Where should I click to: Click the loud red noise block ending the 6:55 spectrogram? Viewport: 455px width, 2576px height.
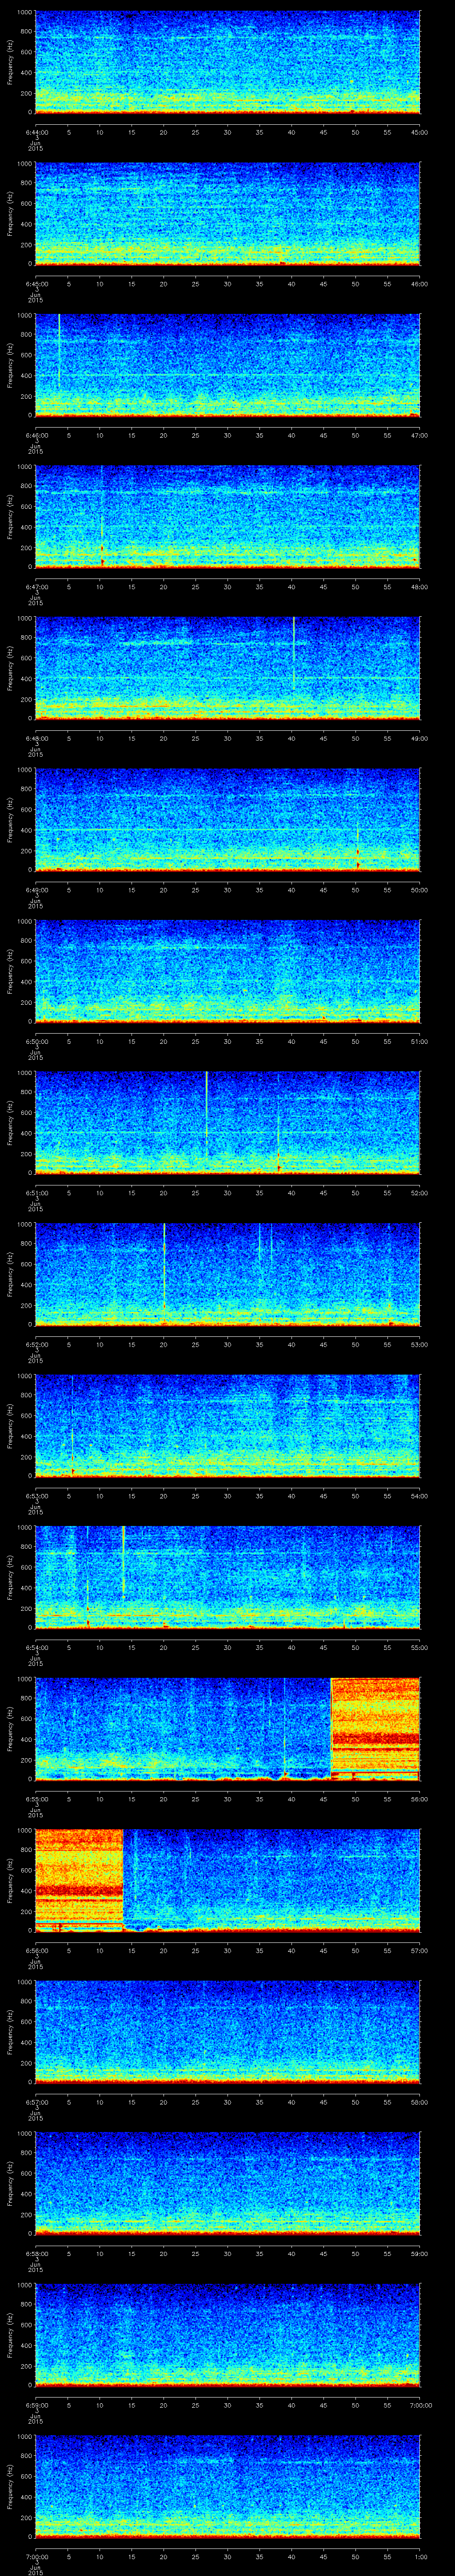375,1728
